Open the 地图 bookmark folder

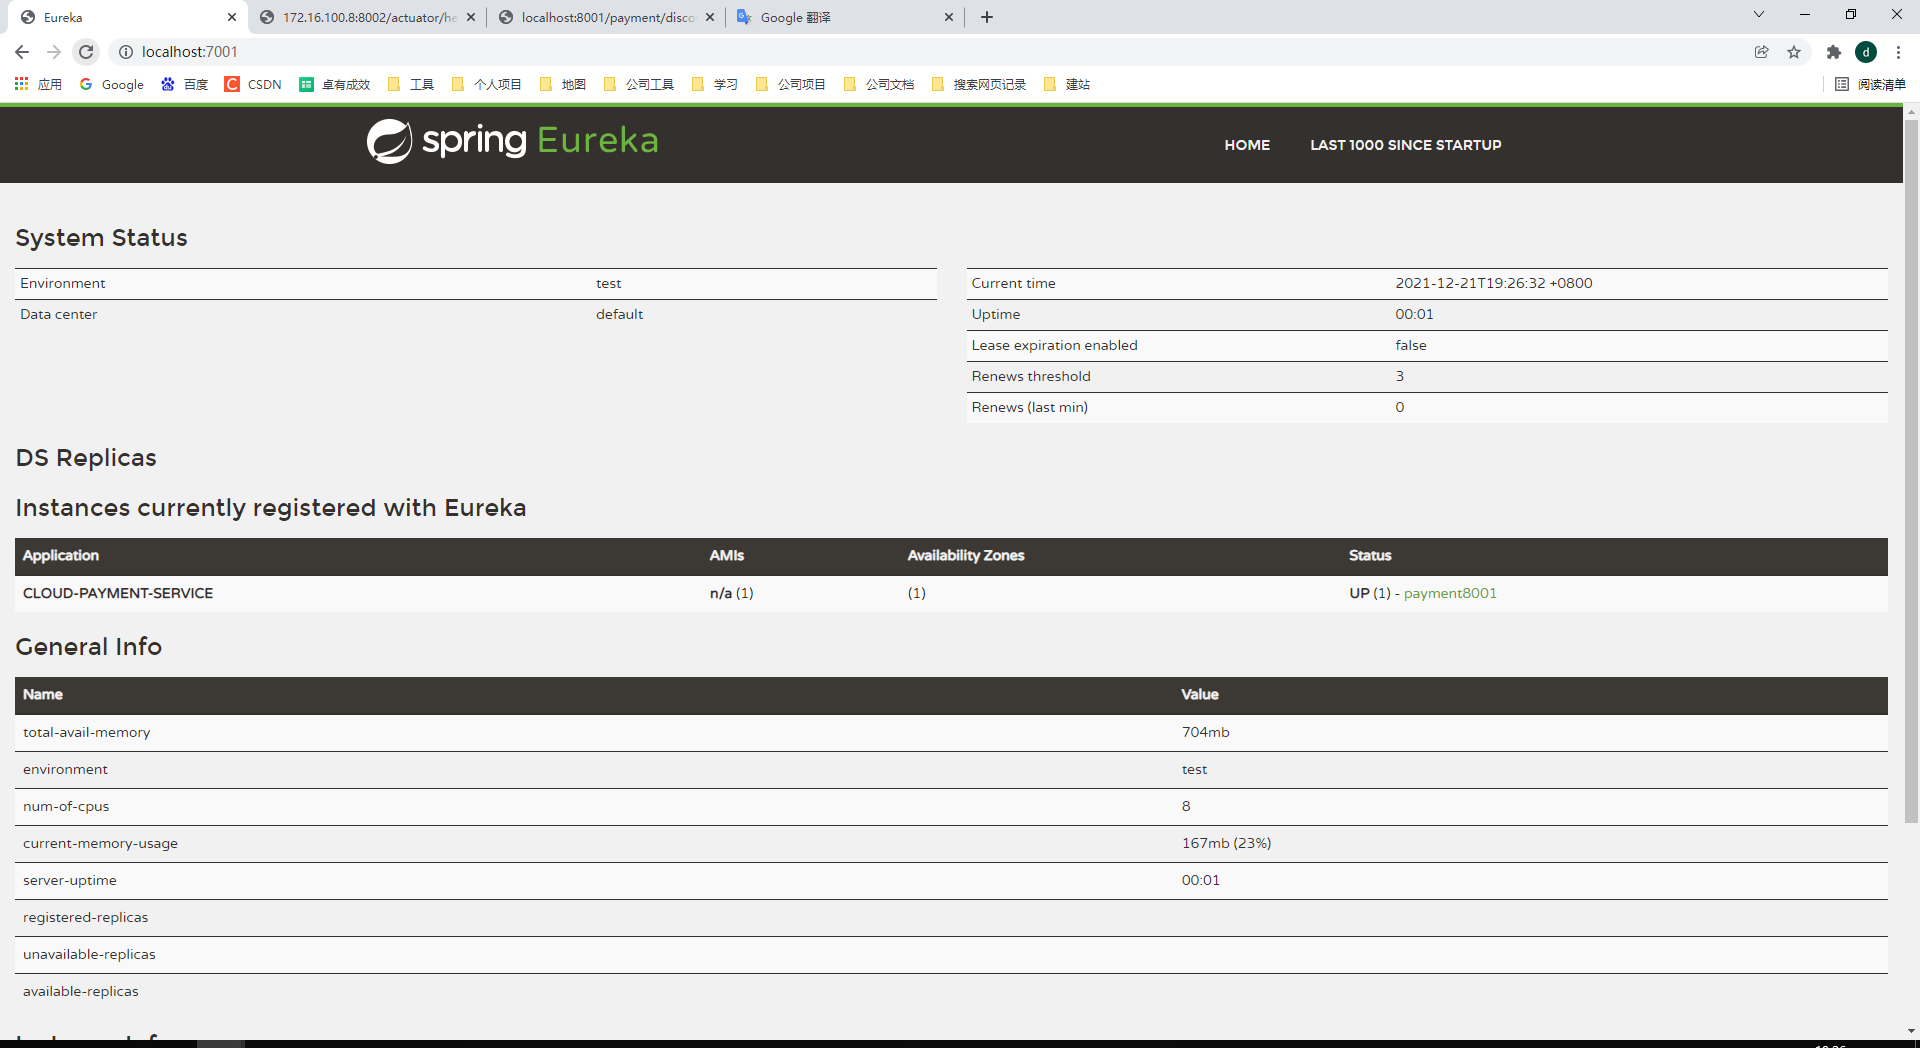563,84
